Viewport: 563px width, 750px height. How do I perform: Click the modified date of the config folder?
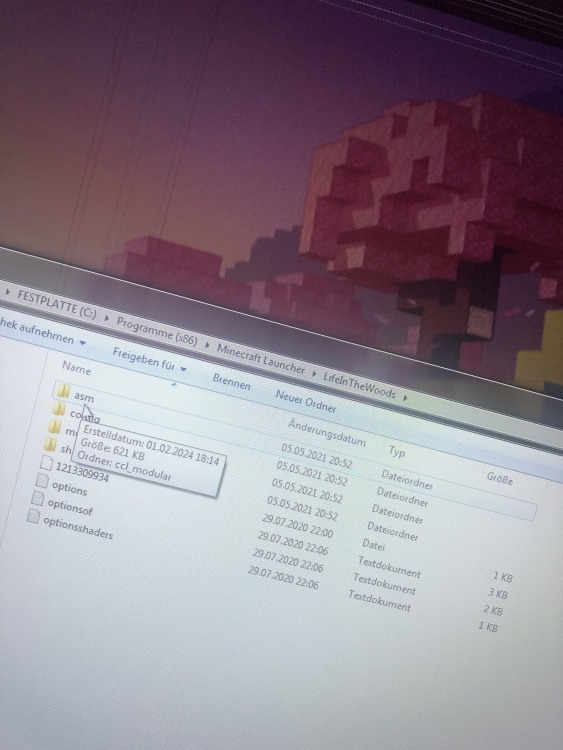pos(311,473)
